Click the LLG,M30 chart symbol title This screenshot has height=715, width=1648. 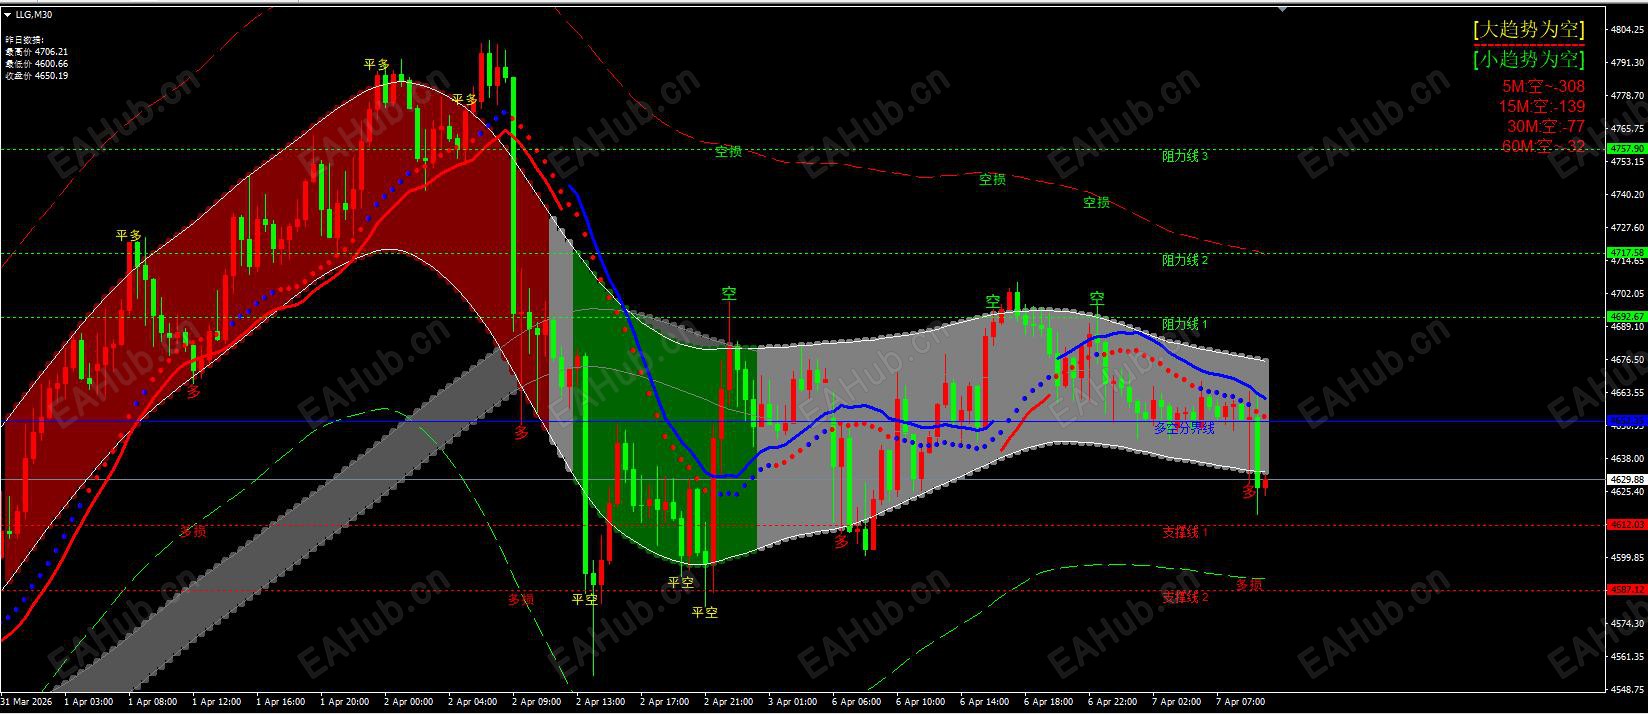pyautogui.click(x=35, y=15)
